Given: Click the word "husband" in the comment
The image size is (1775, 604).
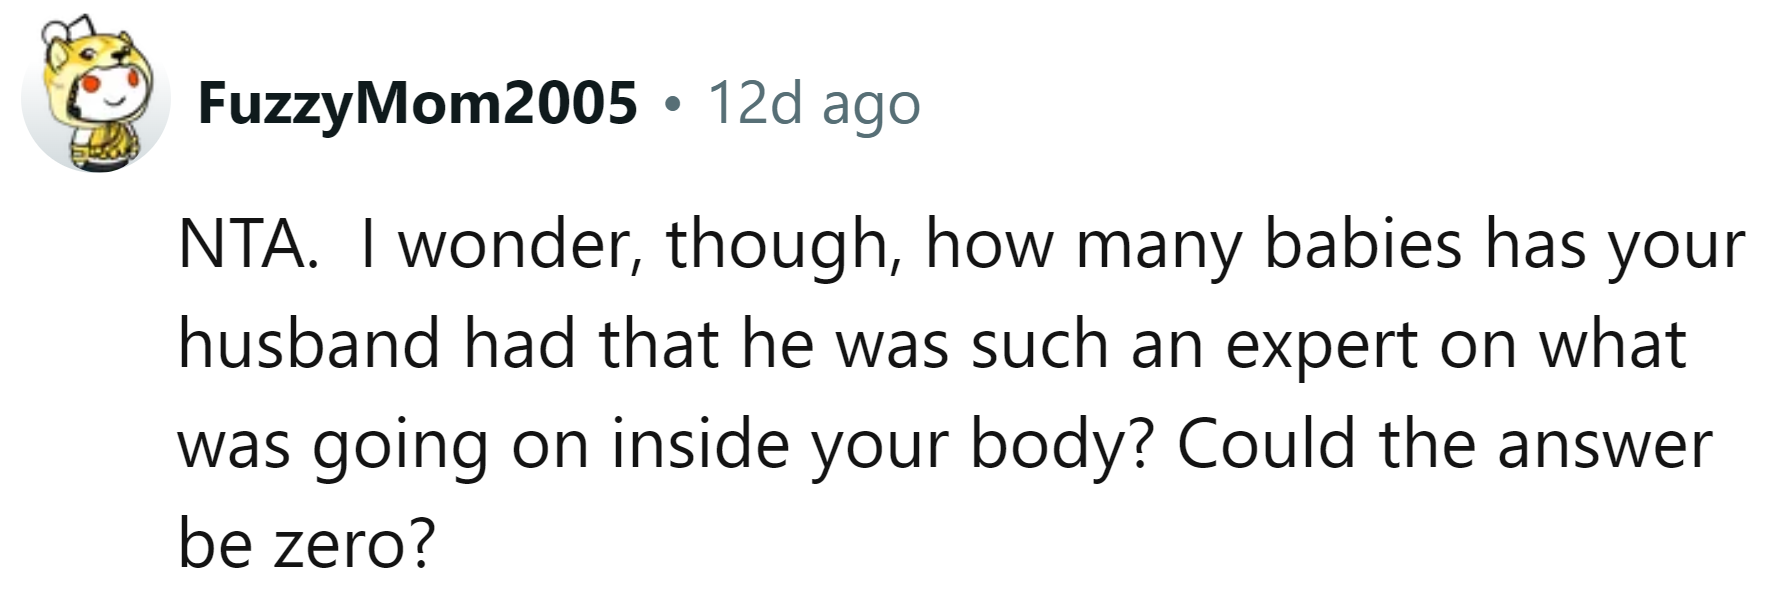Looking at the screenshot, I should [309, 344].
